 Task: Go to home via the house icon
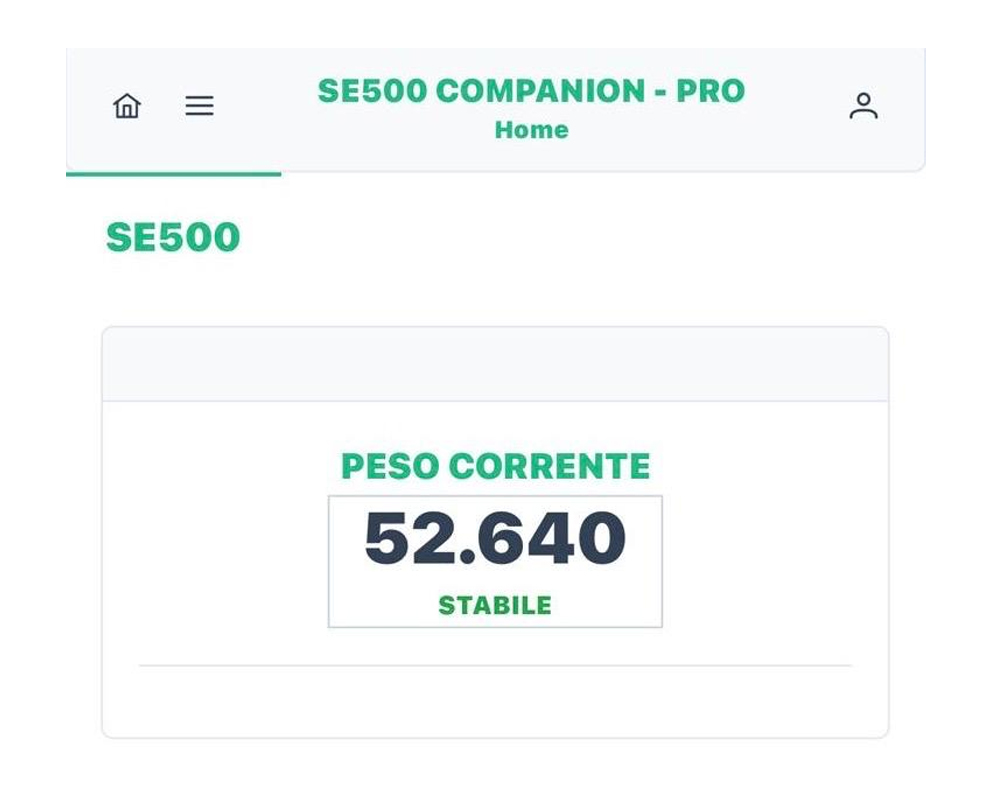[127, 106]
